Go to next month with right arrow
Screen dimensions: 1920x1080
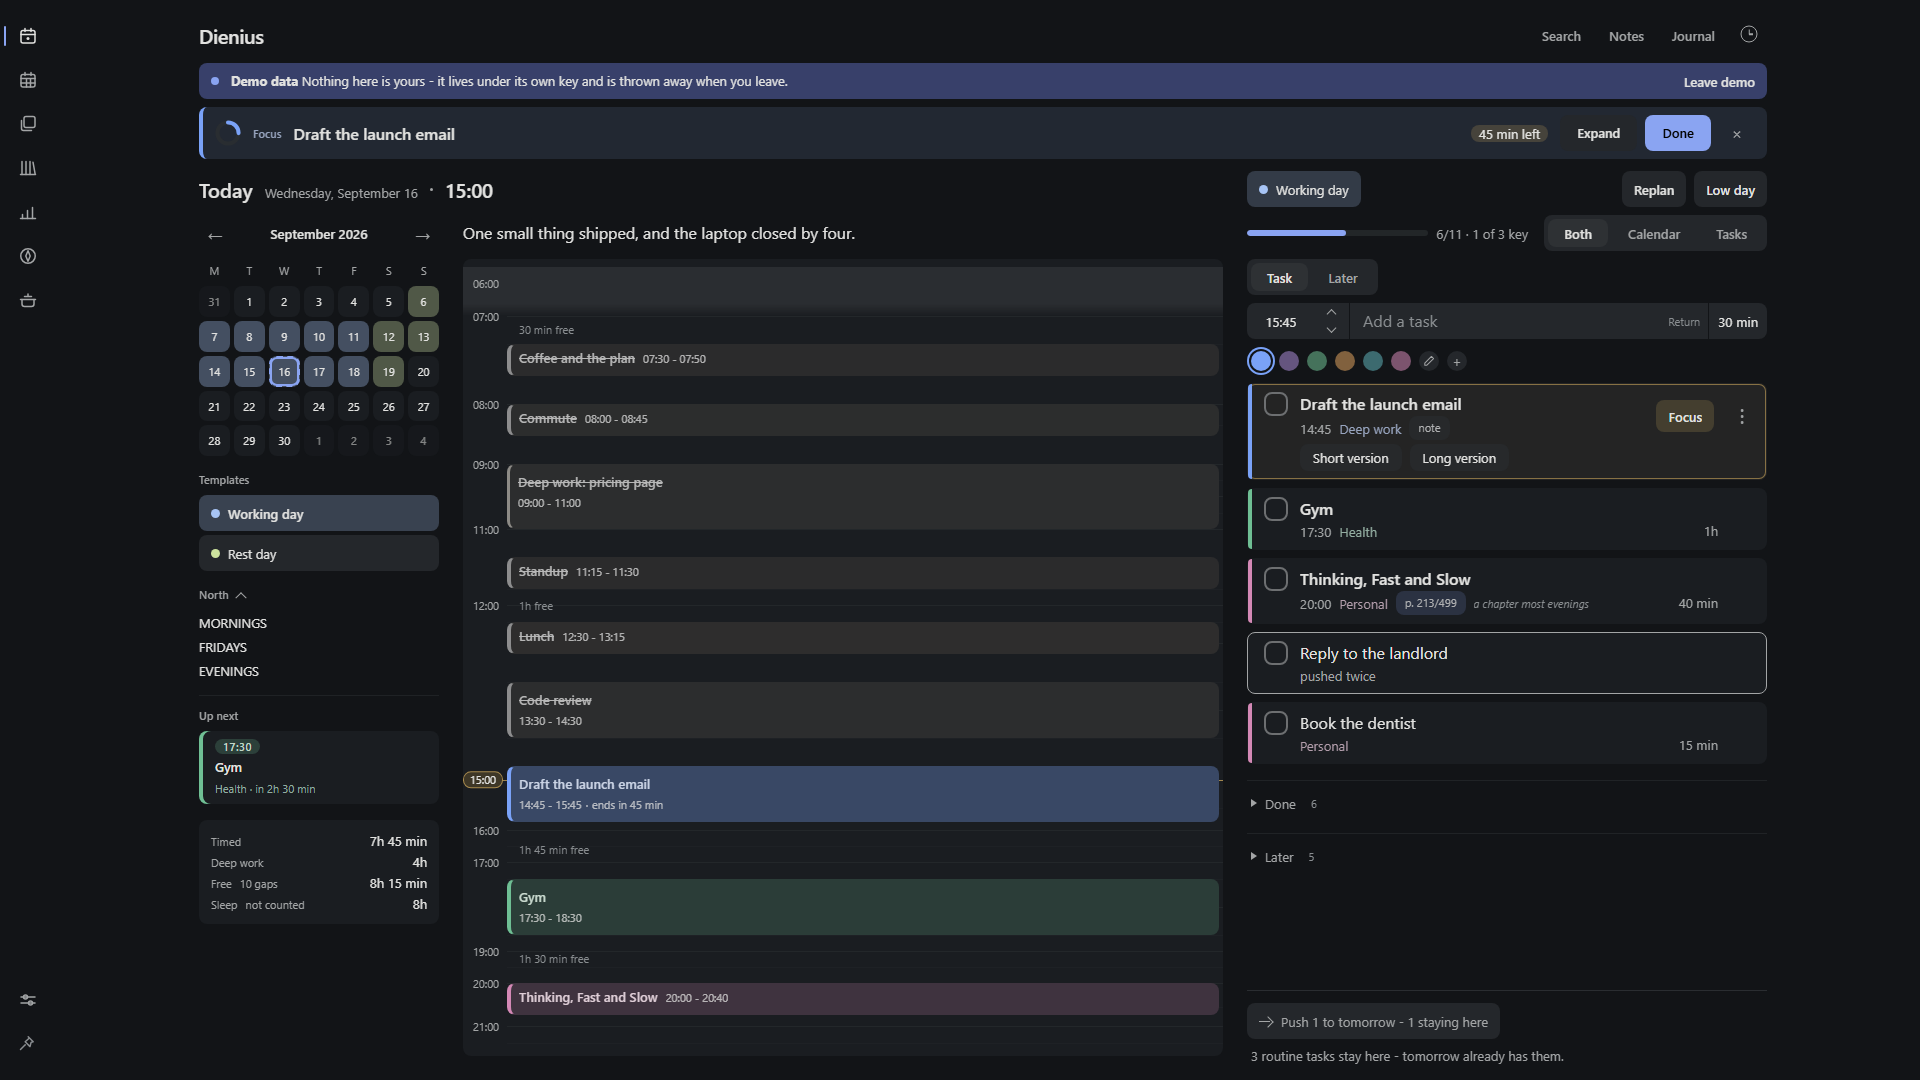click(423, 235)
